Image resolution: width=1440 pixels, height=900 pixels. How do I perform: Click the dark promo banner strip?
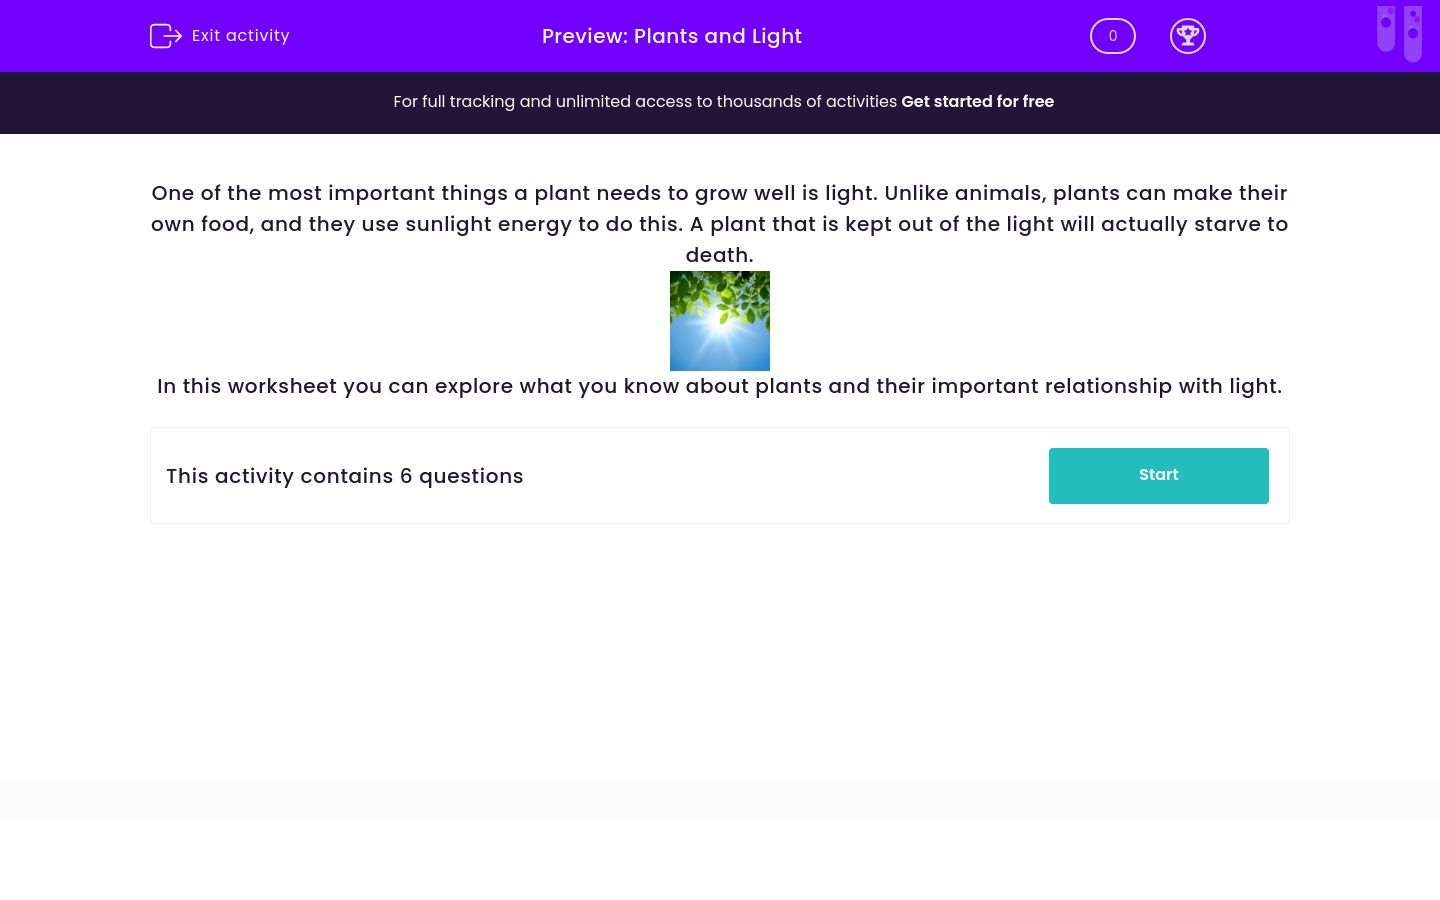point(720,102)
